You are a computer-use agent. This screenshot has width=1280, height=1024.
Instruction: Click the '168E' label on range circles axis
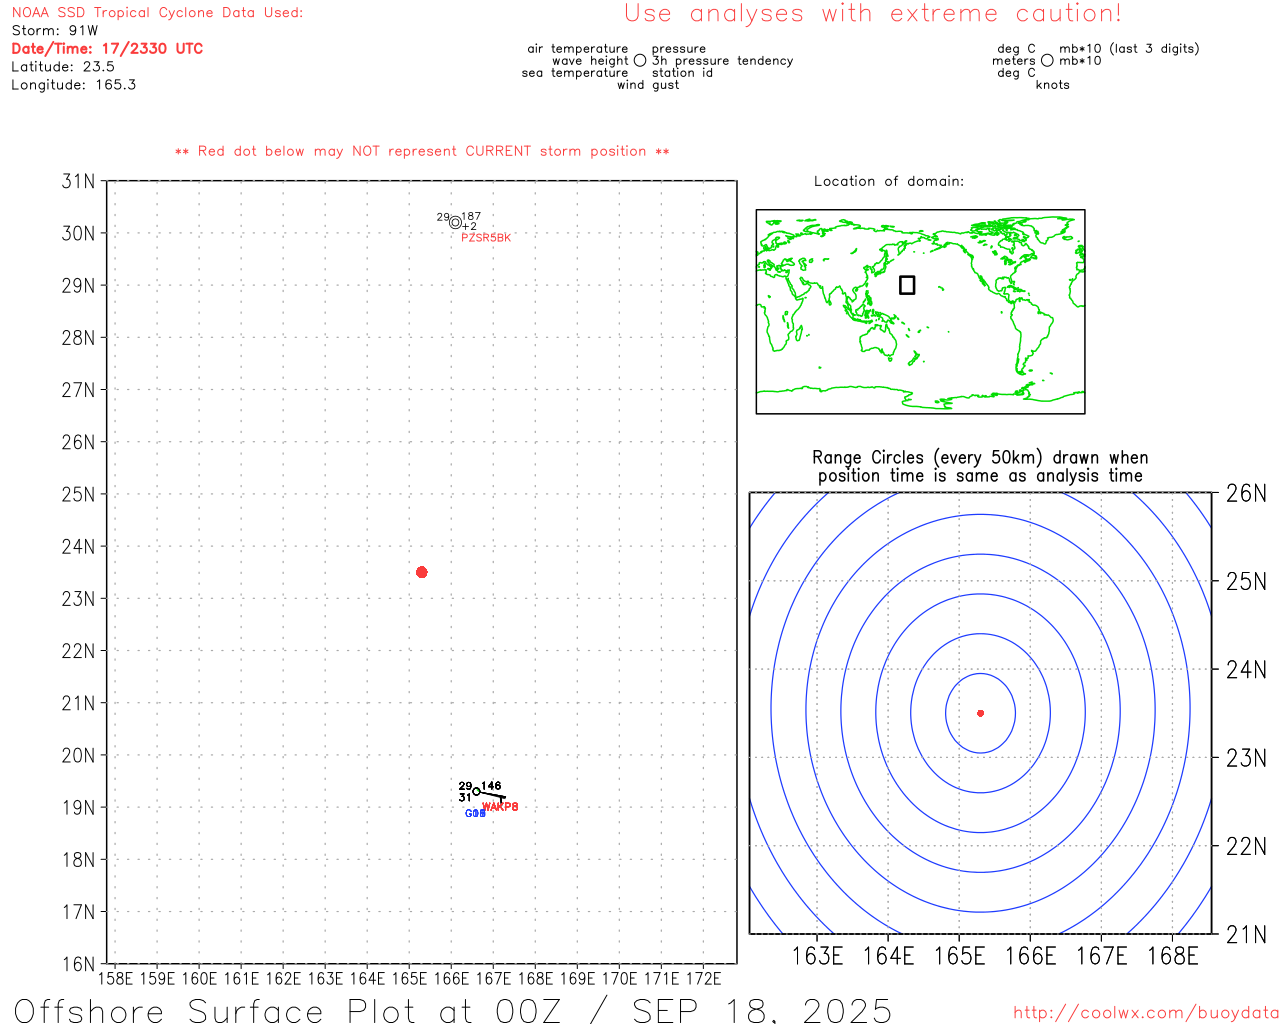tap(1172, 956)
